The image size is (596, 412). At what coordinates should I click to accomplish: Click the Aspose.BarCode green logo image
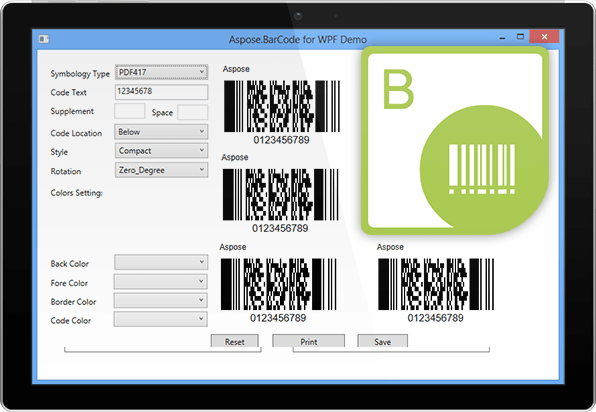pyautogui.click(x=455, y=141)
